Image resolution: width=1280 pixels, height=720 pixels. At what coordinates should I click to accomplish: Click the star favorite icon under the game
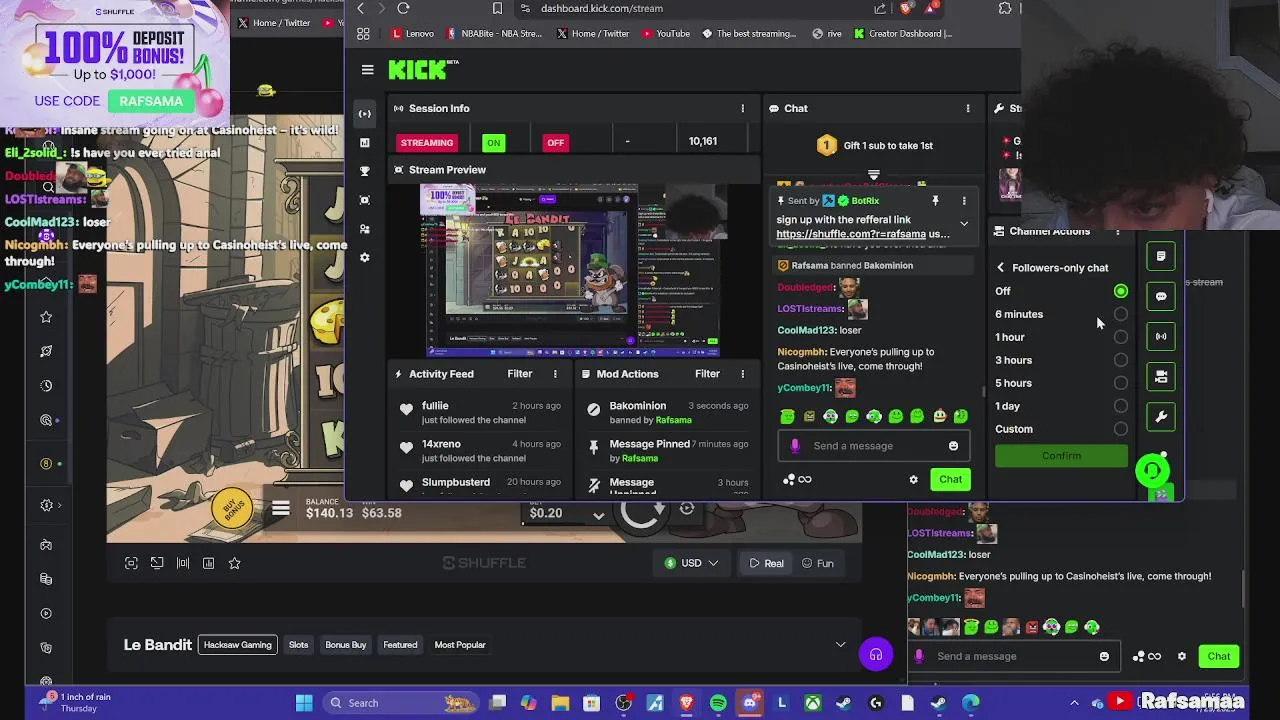pyautogui.click(x=234, y=563)
